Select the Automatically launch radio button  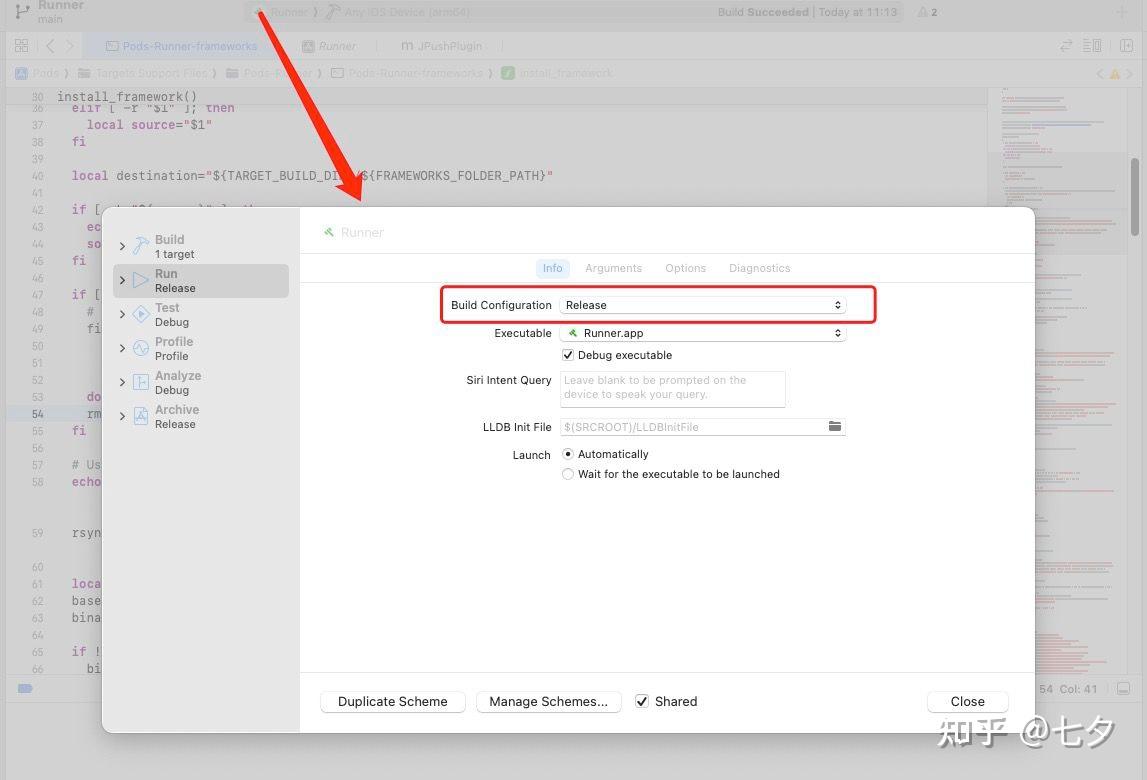(567, 453)
